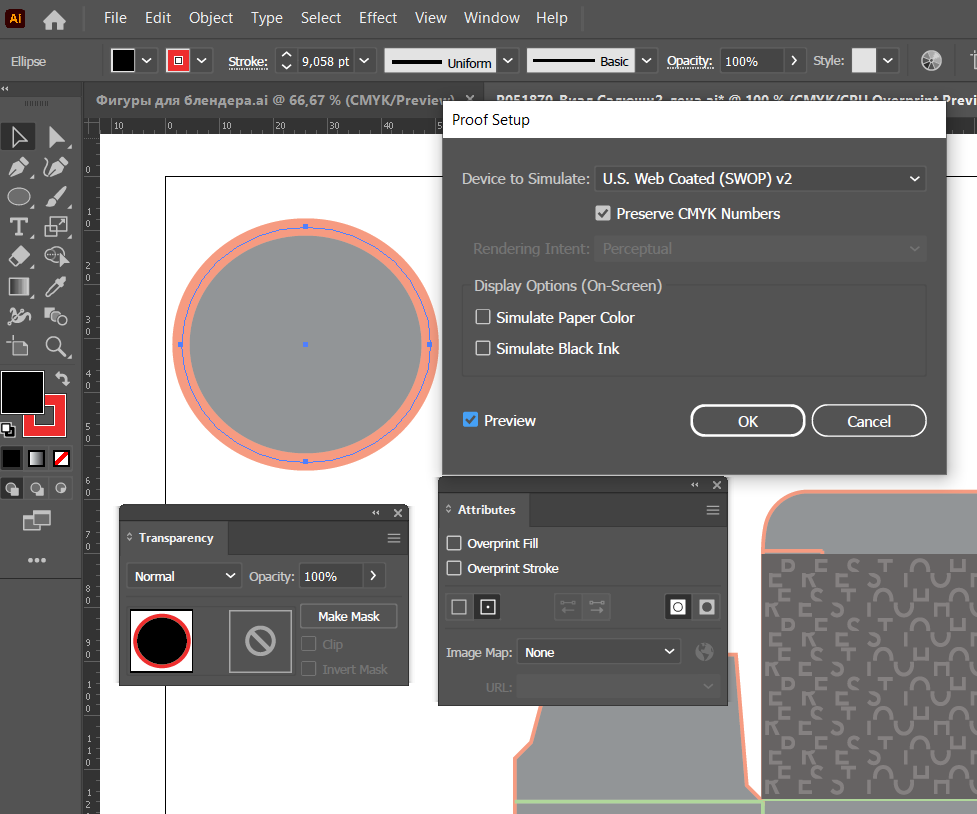Click the underlined Stroke label link

pos(248,62)
